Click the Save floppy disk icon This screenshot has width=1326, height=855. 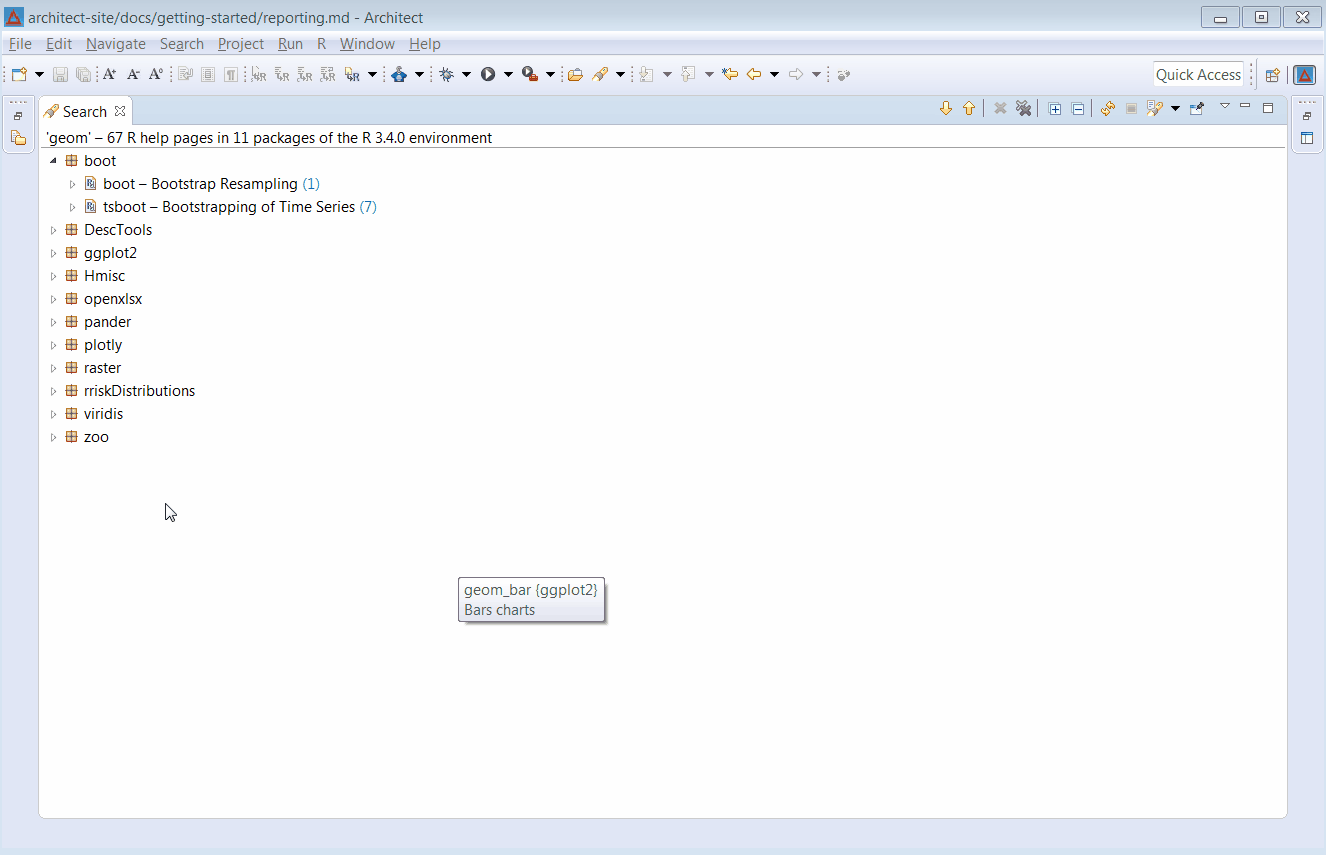tap(60, 74)
